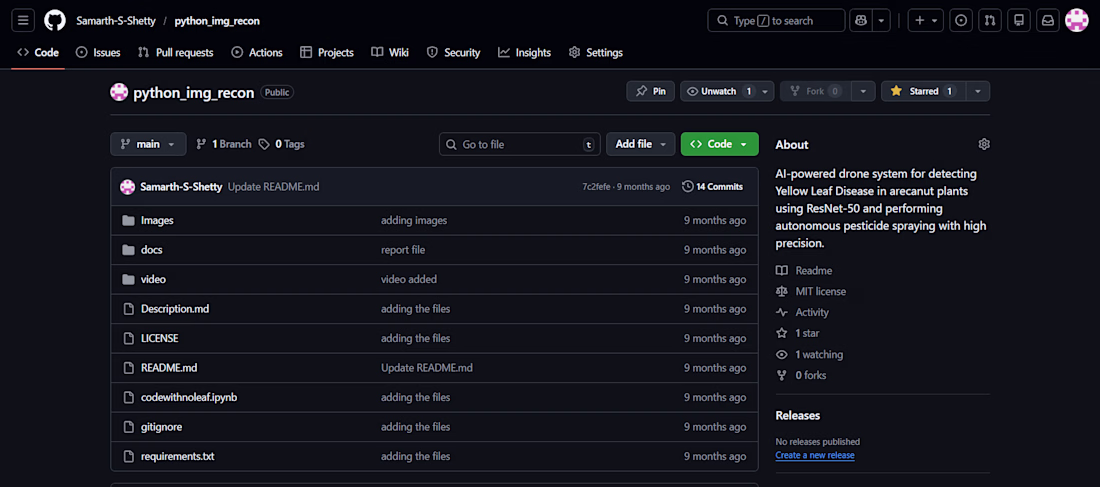Image resolution: width=1100 pixels, height=487 pixels.
Task: Switch to the Security tab
Action: pos(453,52)
